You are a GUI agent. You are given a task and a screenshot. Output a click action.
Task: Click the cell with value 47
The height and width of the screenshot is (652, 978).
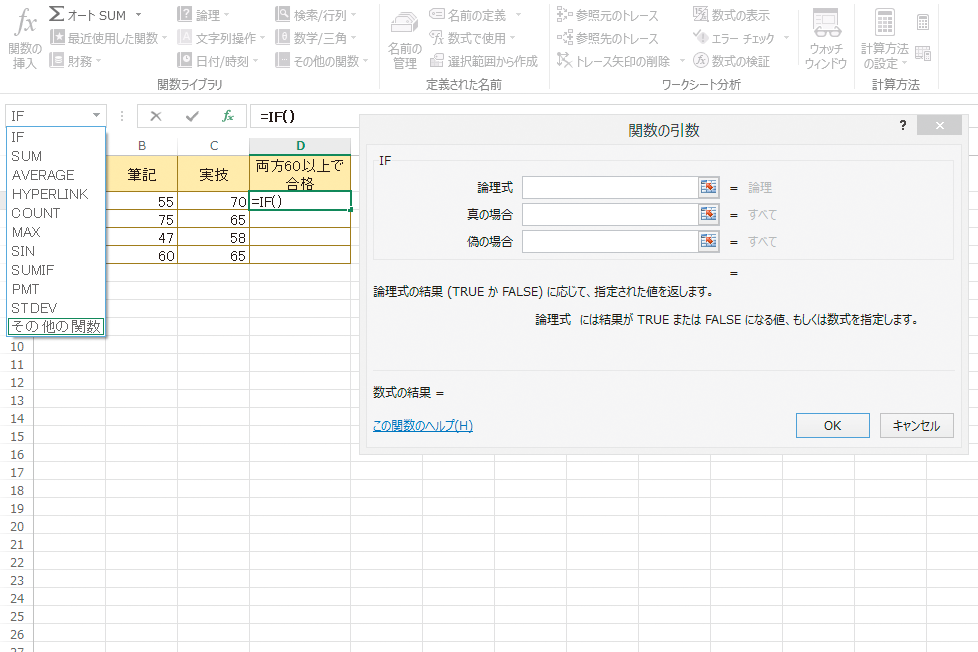(x=142, y=237)
